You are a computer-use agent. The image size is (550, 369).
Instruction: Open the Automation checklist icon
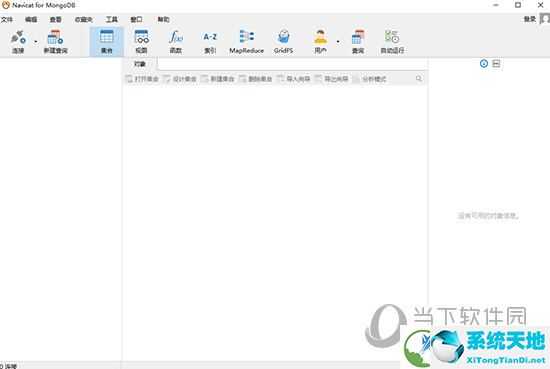(392, 37)
